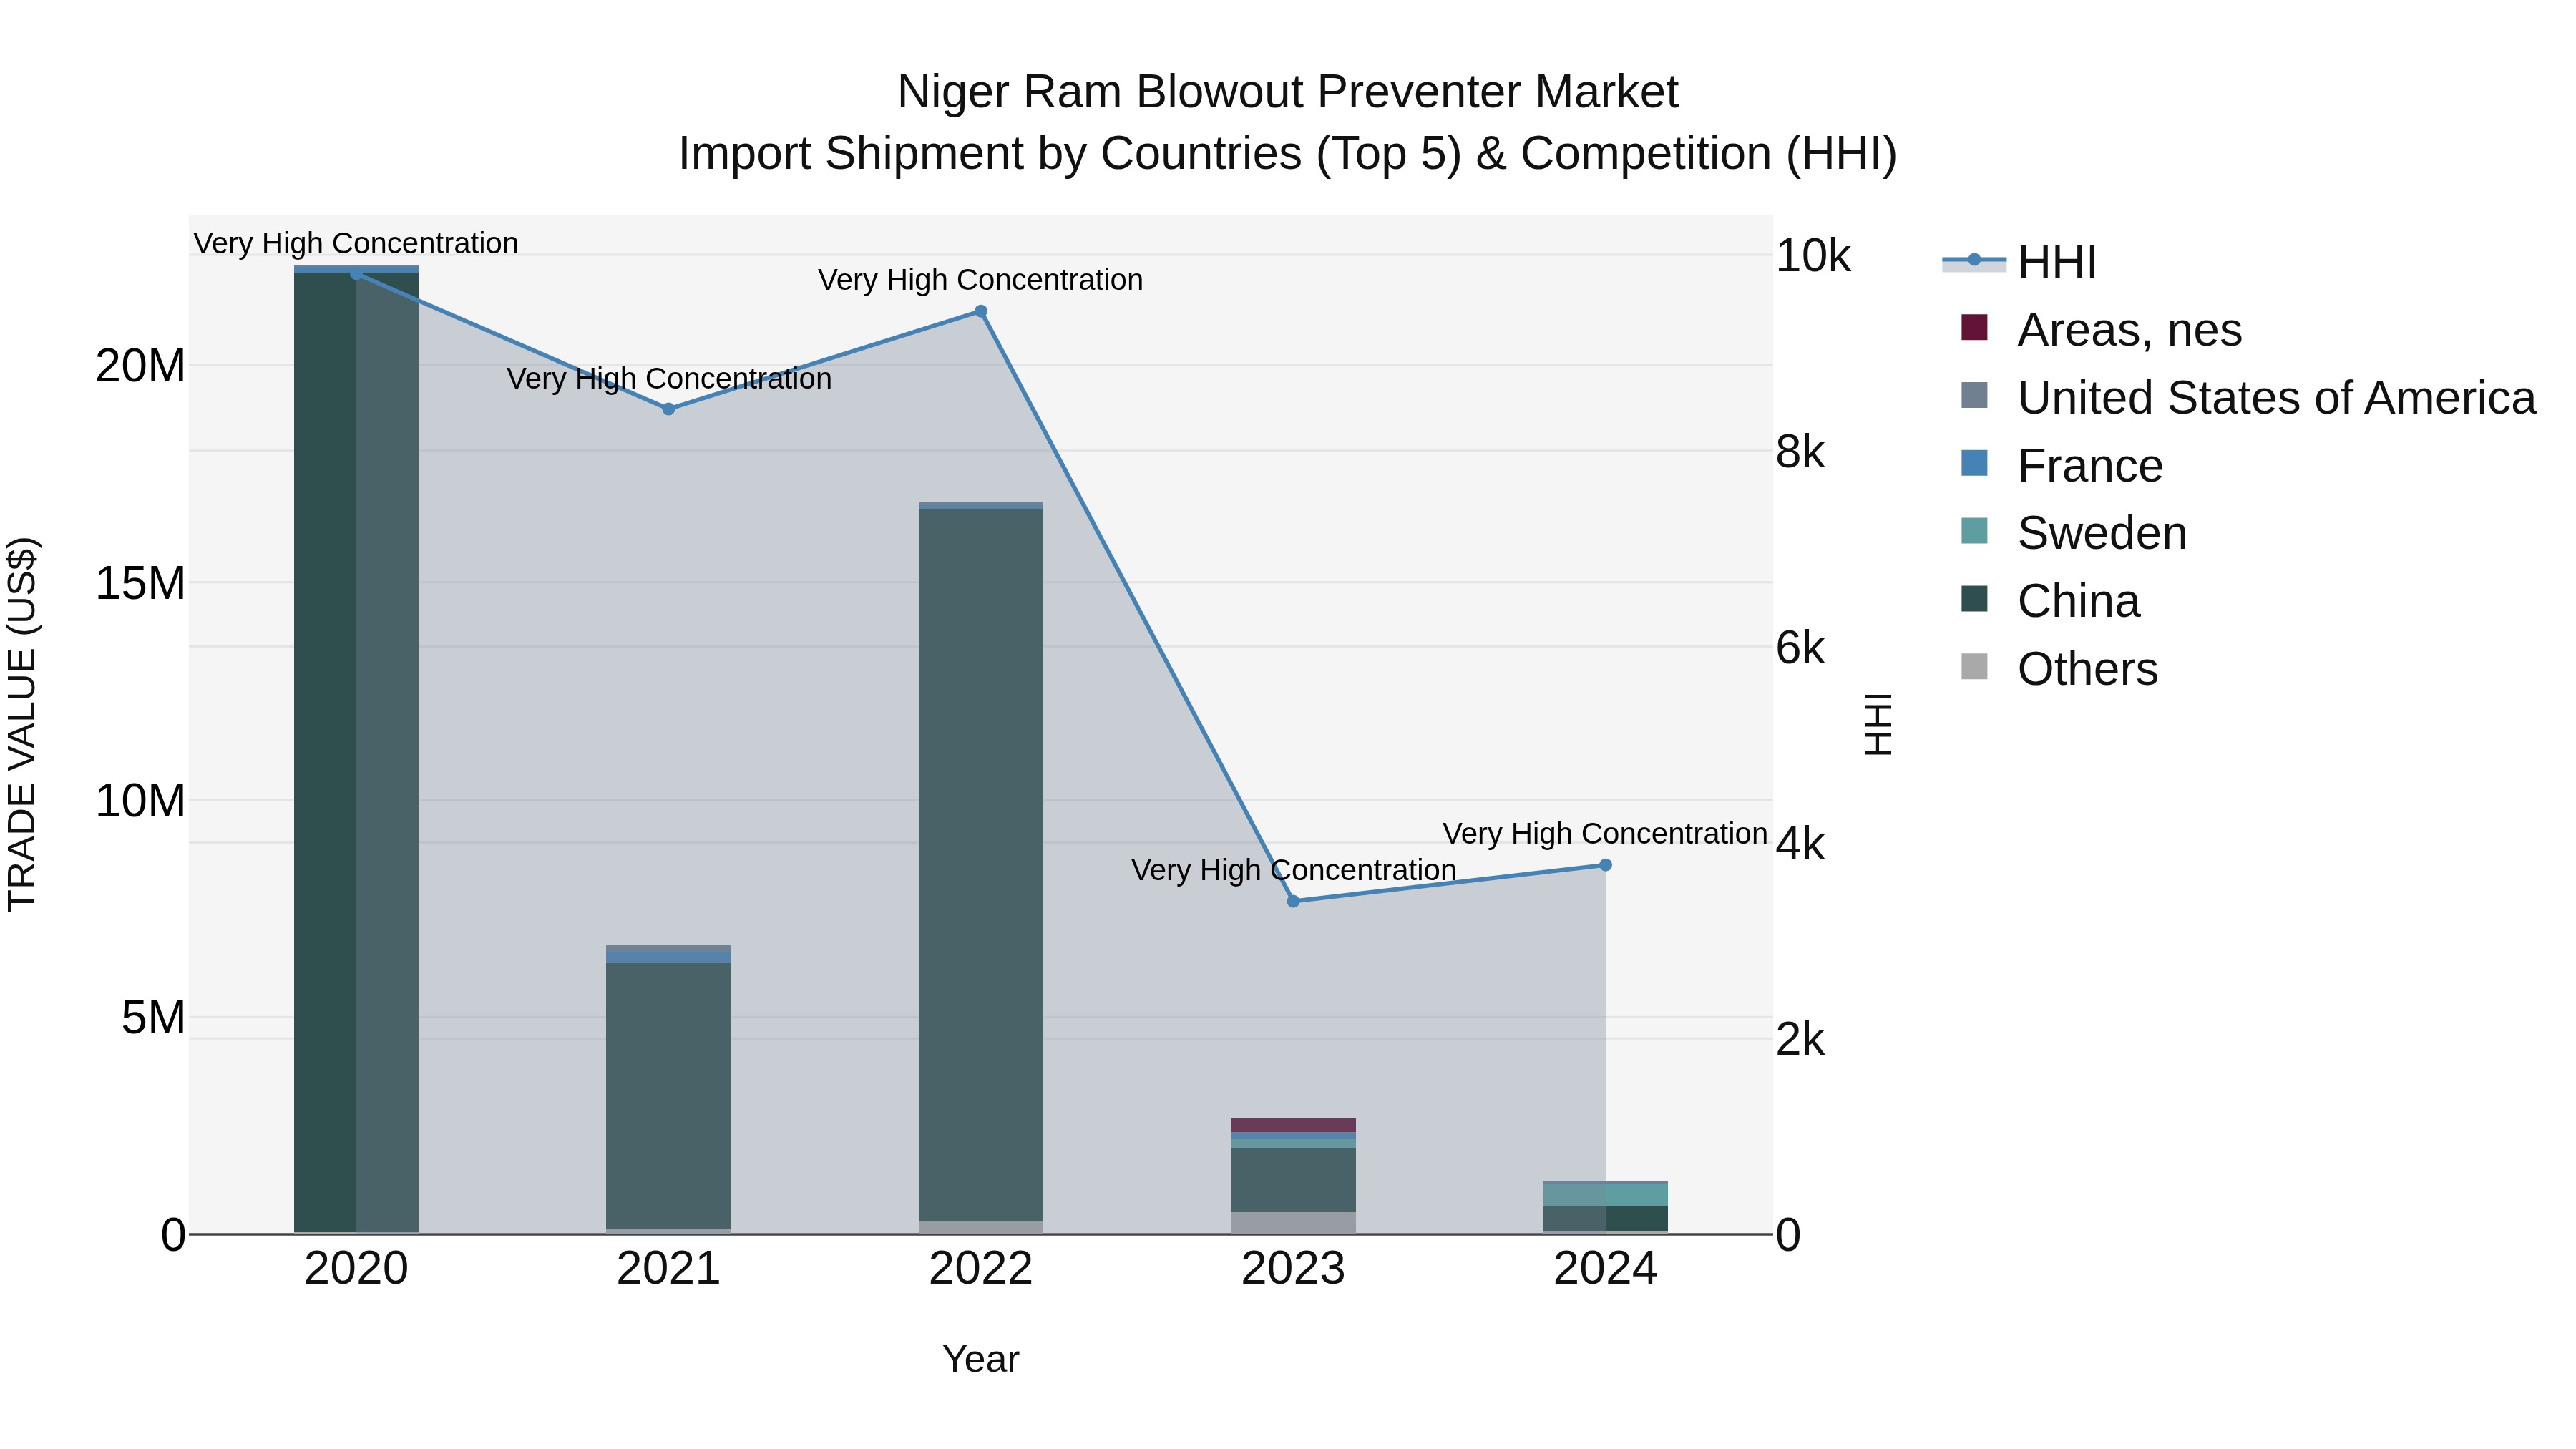Toggle the HHI legend entry
The image size is (2576, 1449).
(2019, 262)
